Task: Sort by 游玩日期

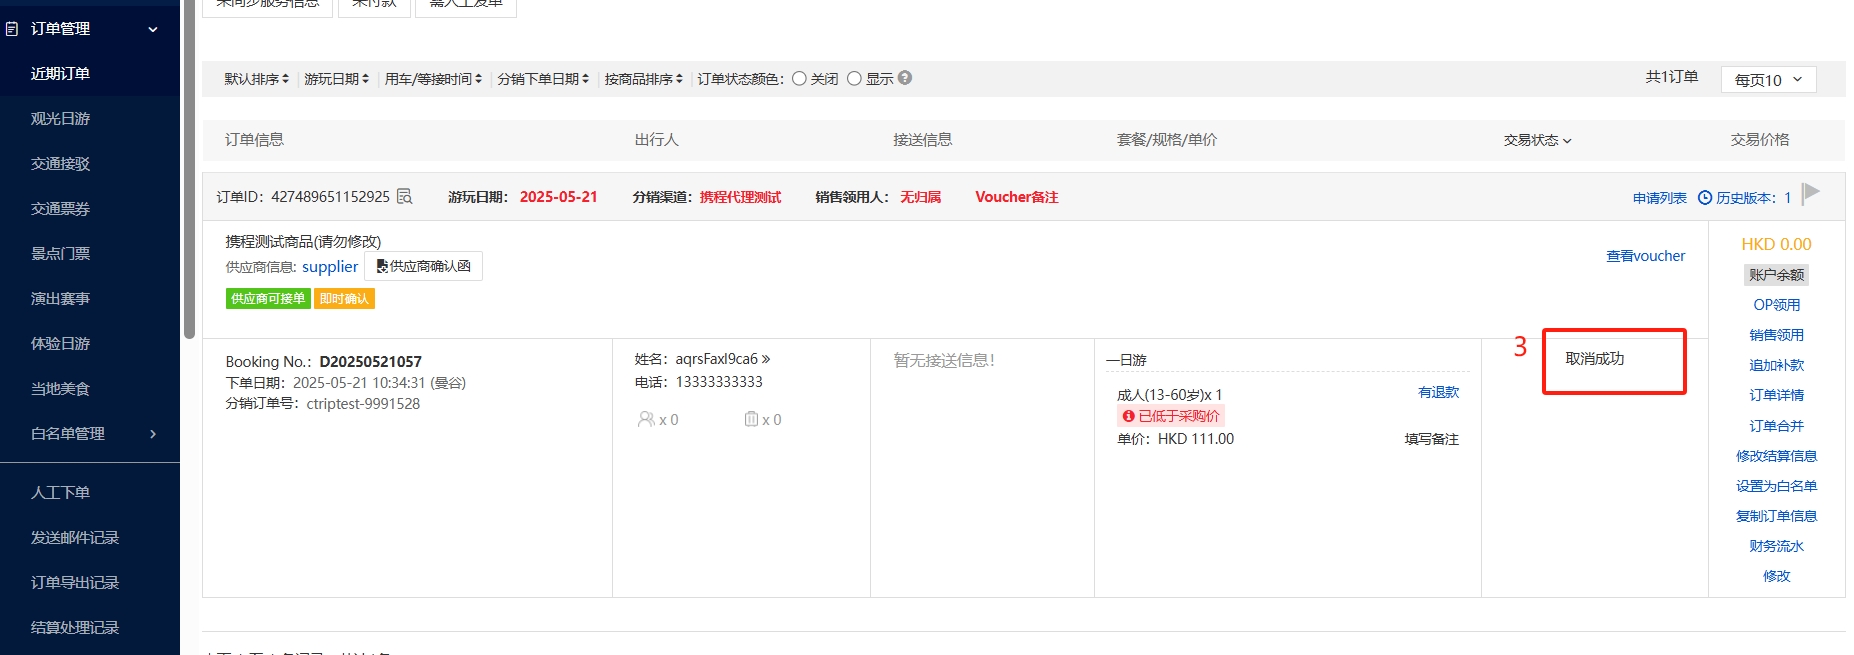Action: click(337, 79)
